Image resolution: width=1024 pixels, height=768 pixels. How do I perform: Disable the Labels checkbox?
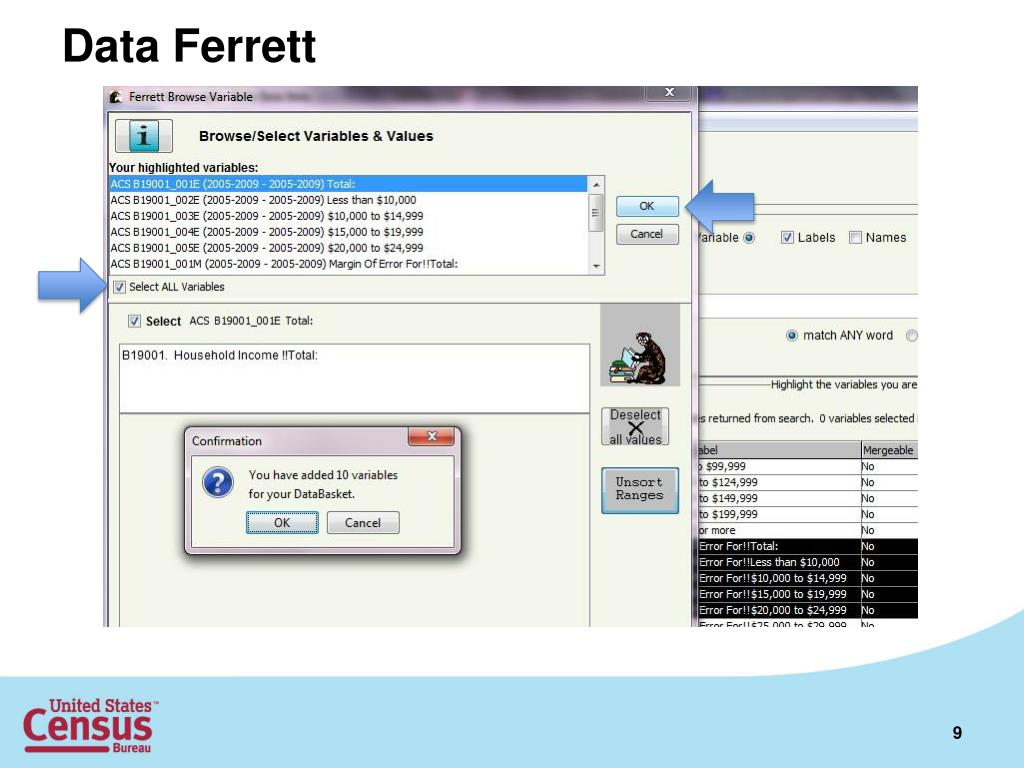(x=787, y=237)
